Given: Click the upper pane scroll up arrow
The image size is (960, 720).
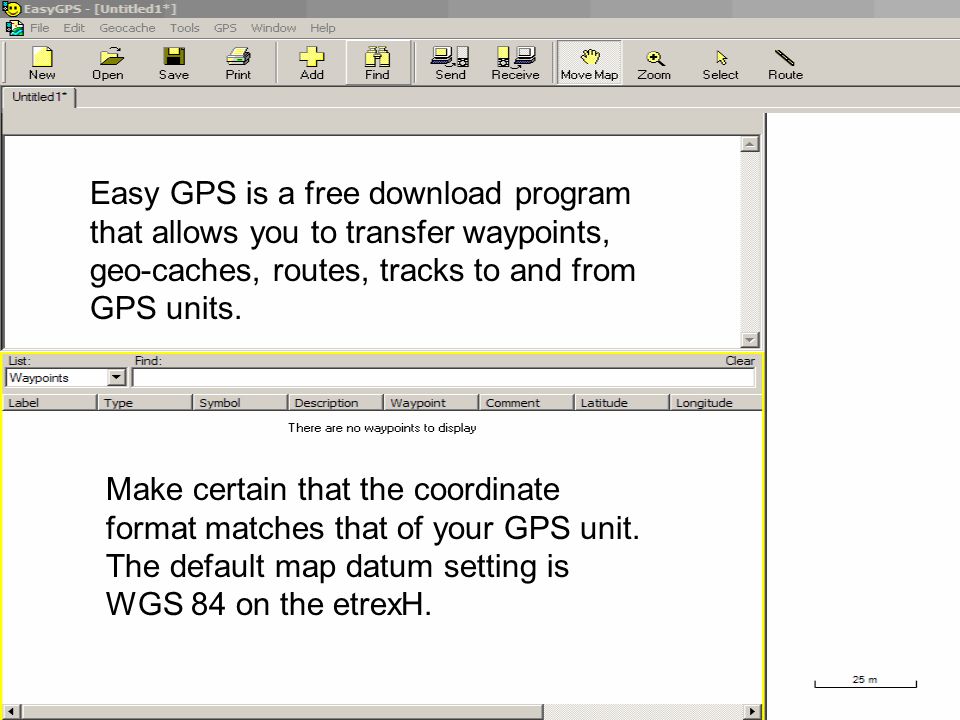Looking at the screenshot, I should coord(750,144).
